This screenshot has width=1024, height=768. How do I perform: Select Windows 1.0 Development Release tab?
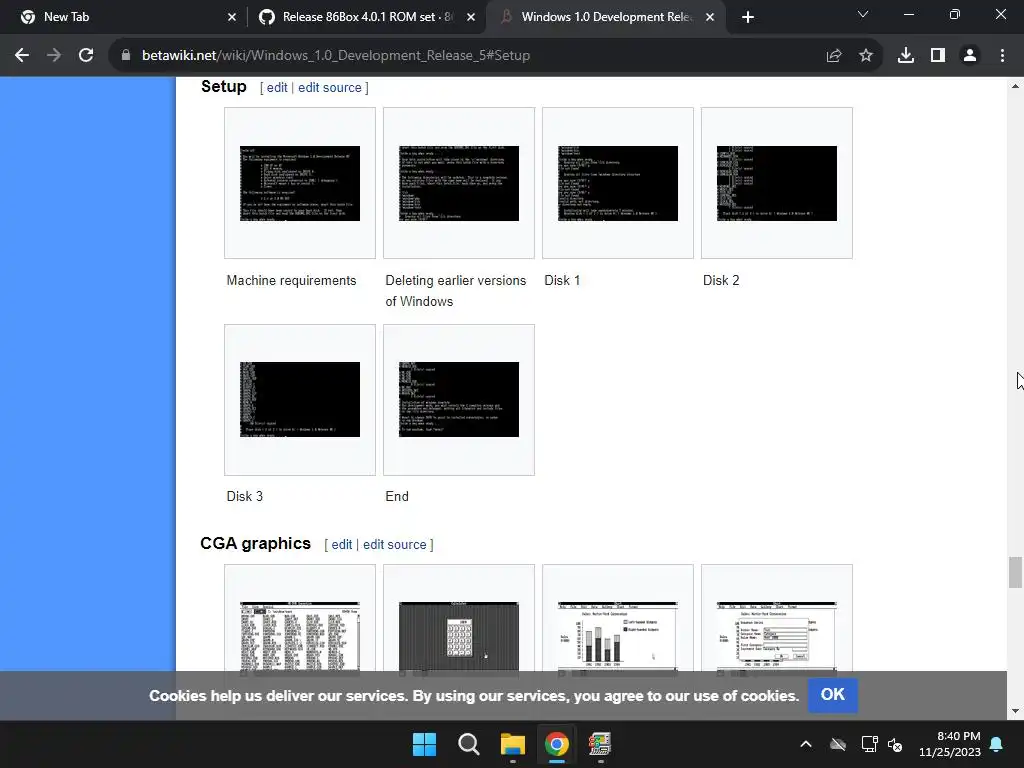tap(605, 17)
